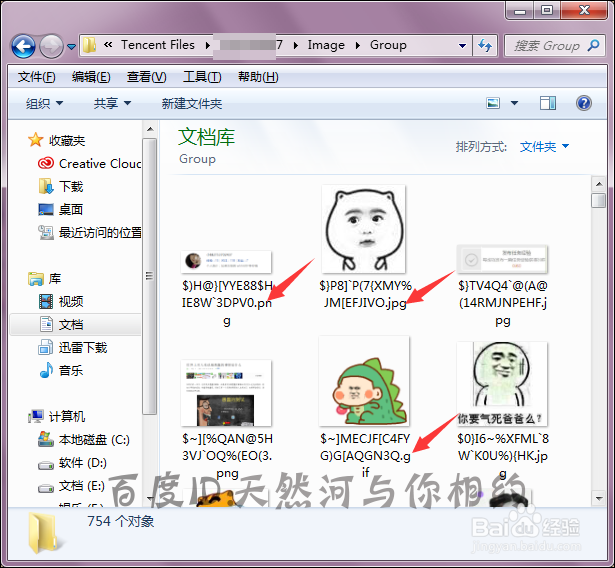The width and height of the screenshot is (615, 568).
Task: Click the 754 个对象 status text
Action: coord(121,521)
